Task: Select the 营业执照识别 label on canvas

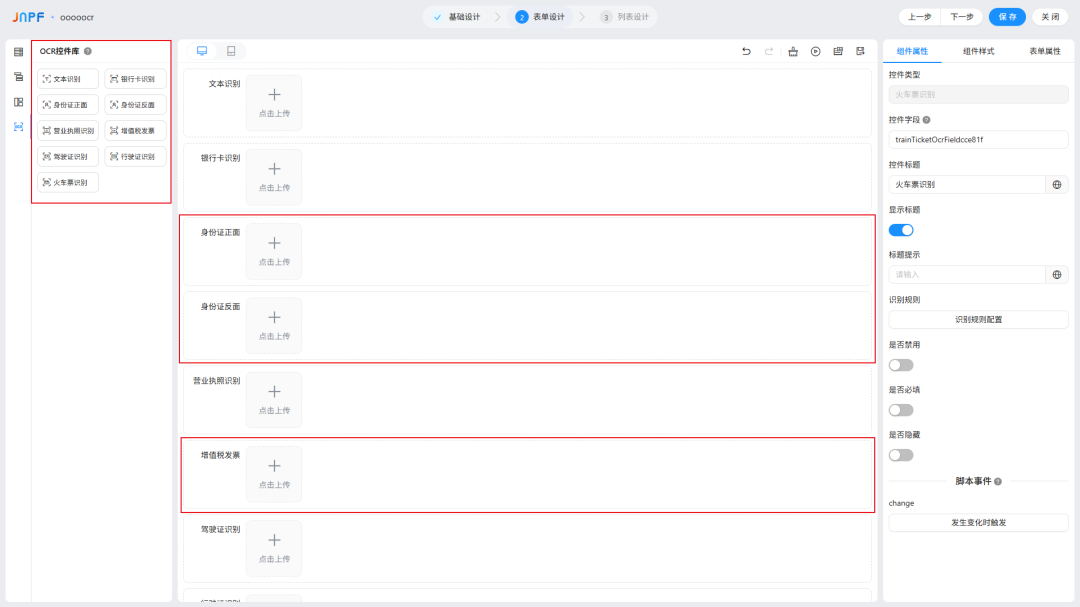Action: pos(216,380)
